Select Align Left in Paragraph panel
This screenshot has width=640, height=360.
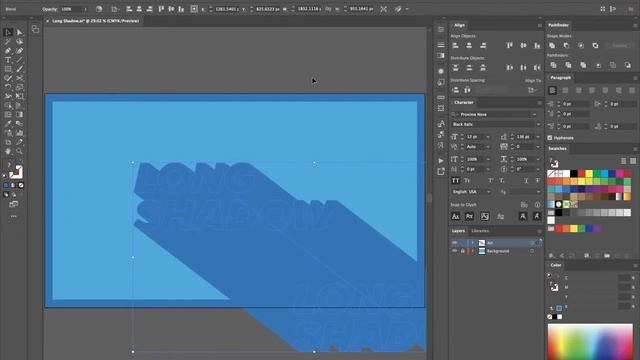click(552, 91)
